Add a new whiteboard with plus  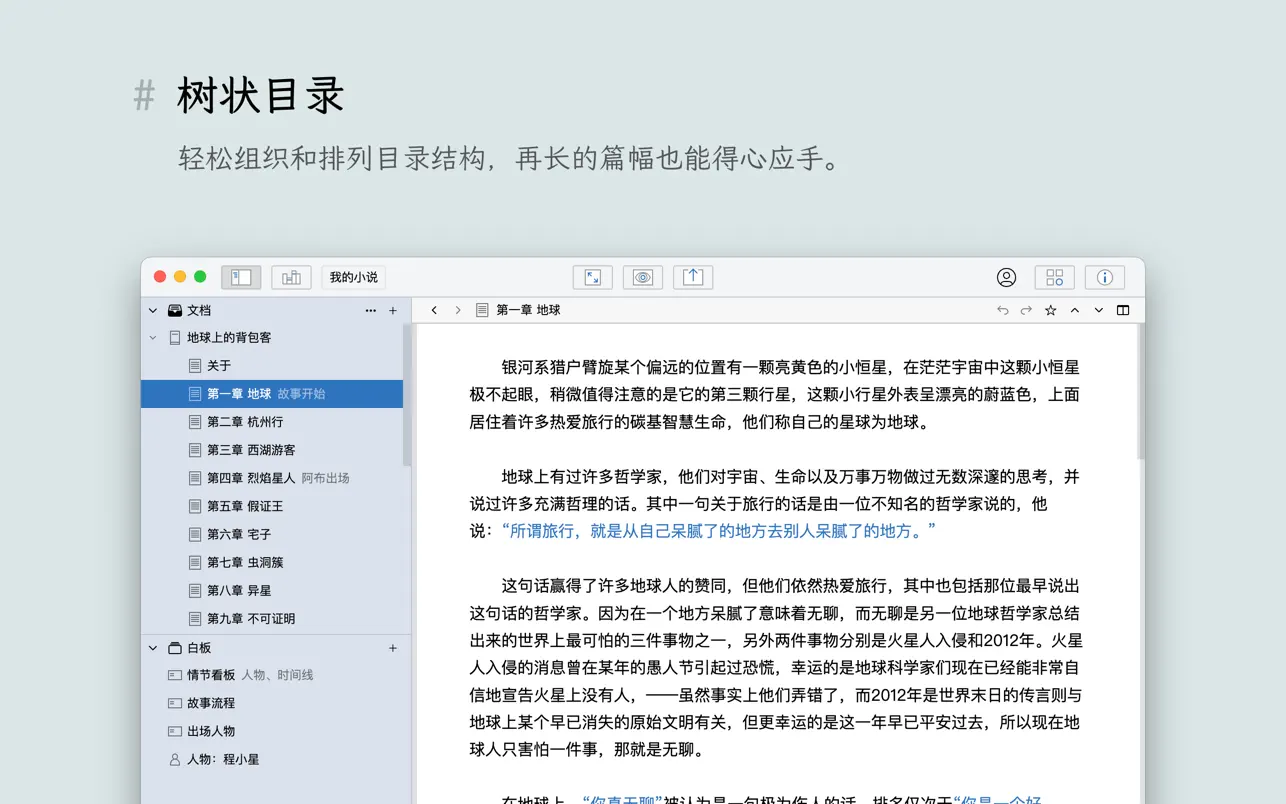(393, 648)
